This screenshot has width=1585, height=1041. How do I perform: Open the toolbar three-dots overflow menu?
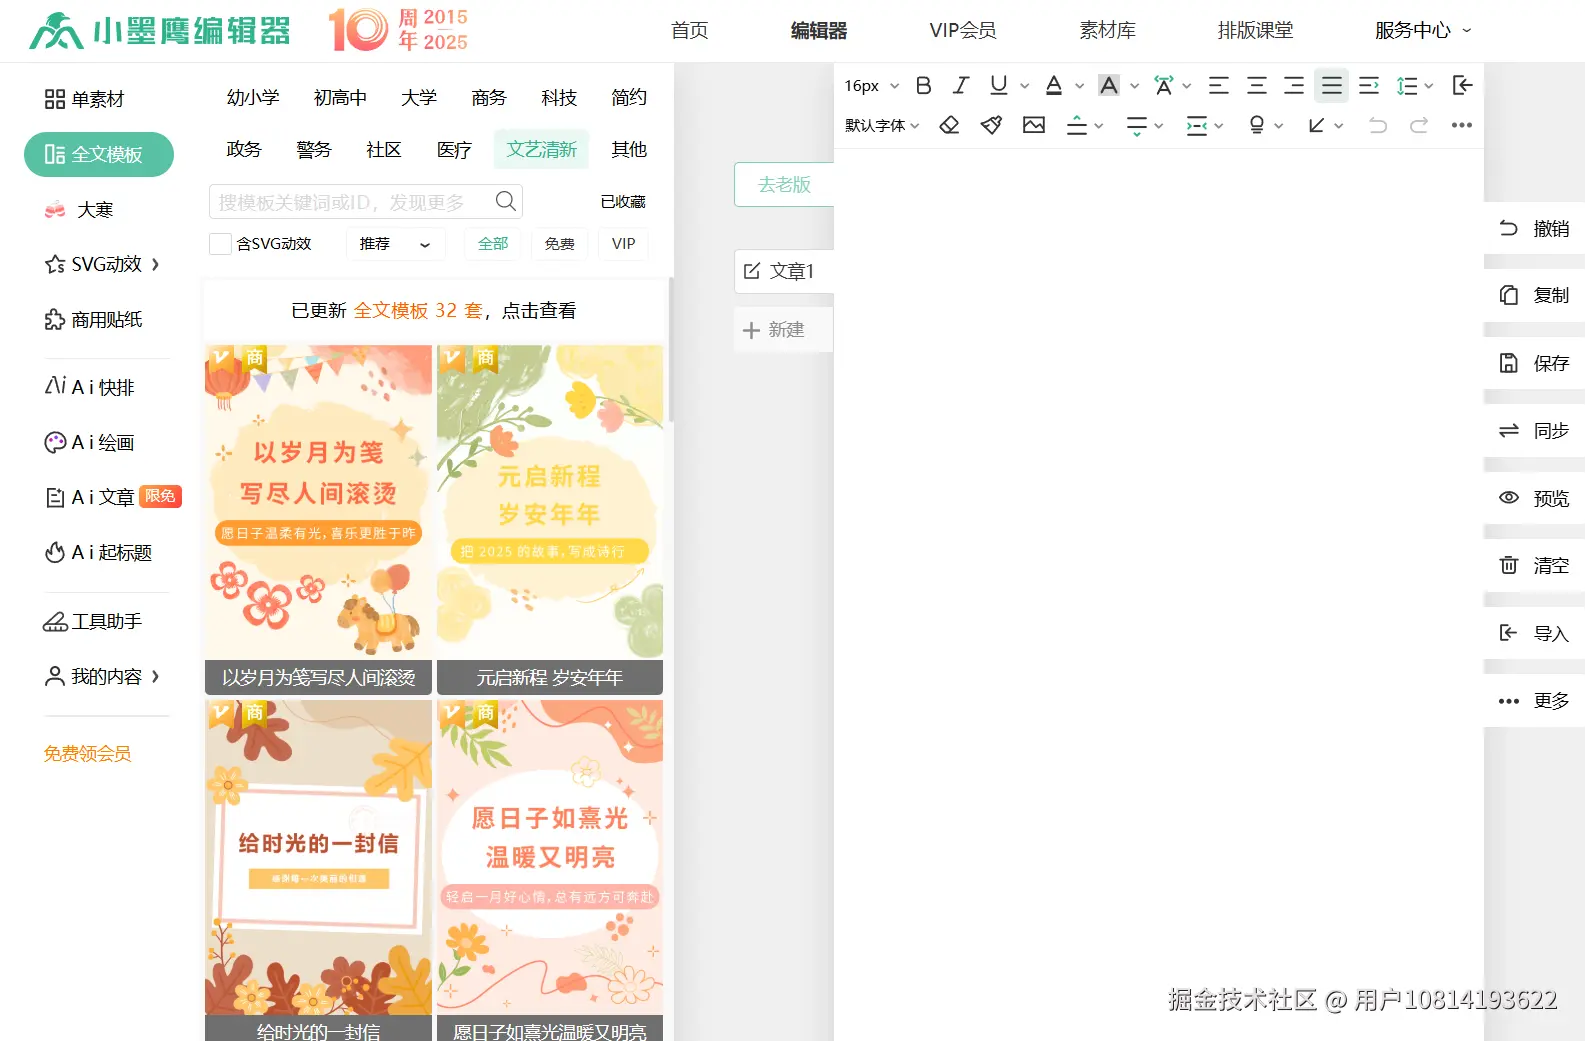1462,125
